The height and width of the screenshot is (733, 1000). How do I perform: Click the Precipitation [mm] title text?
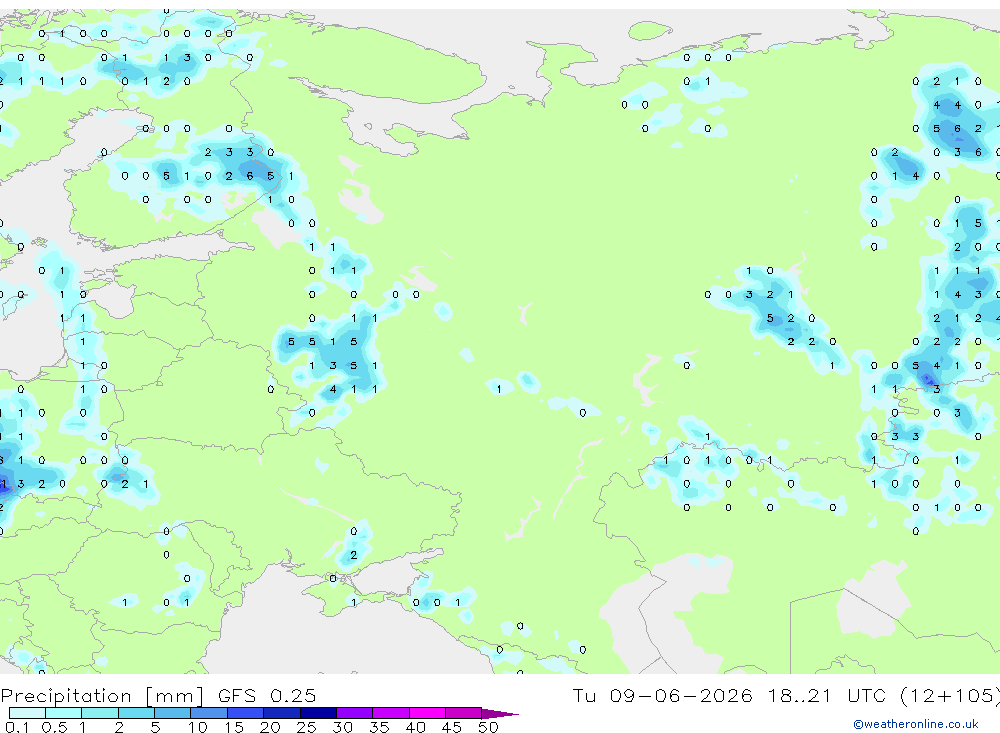coord(102,696)
